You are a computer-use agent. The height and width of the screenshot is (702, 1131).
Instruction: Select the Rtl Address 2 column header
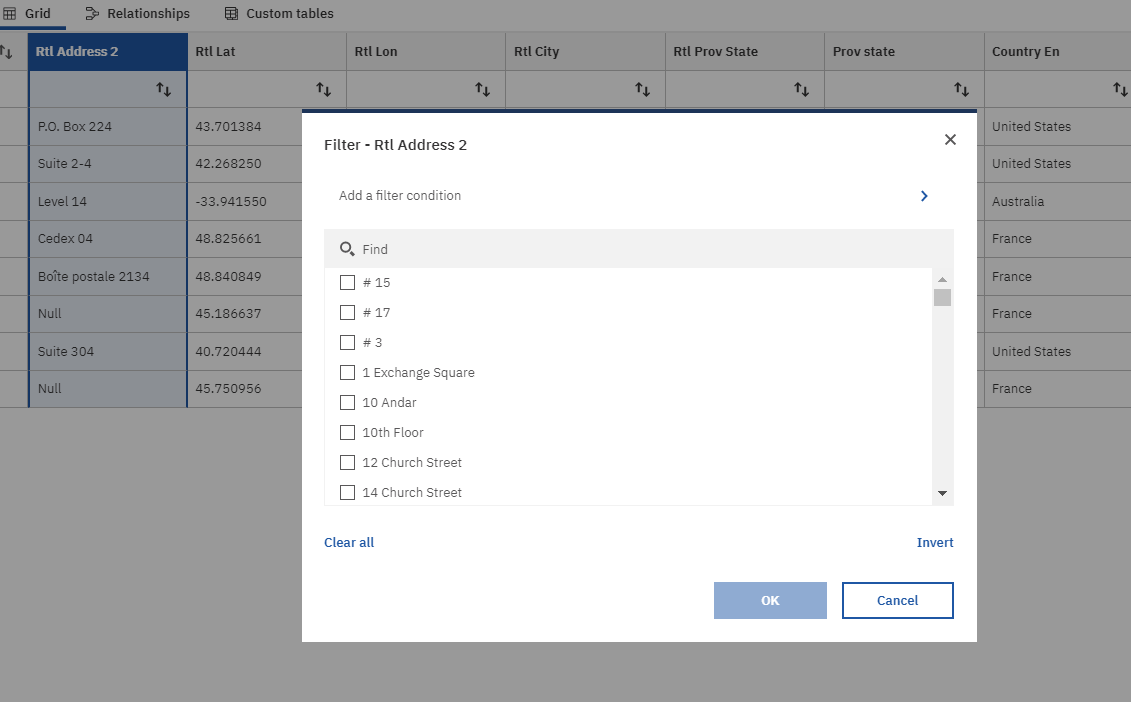pos(108,51)
